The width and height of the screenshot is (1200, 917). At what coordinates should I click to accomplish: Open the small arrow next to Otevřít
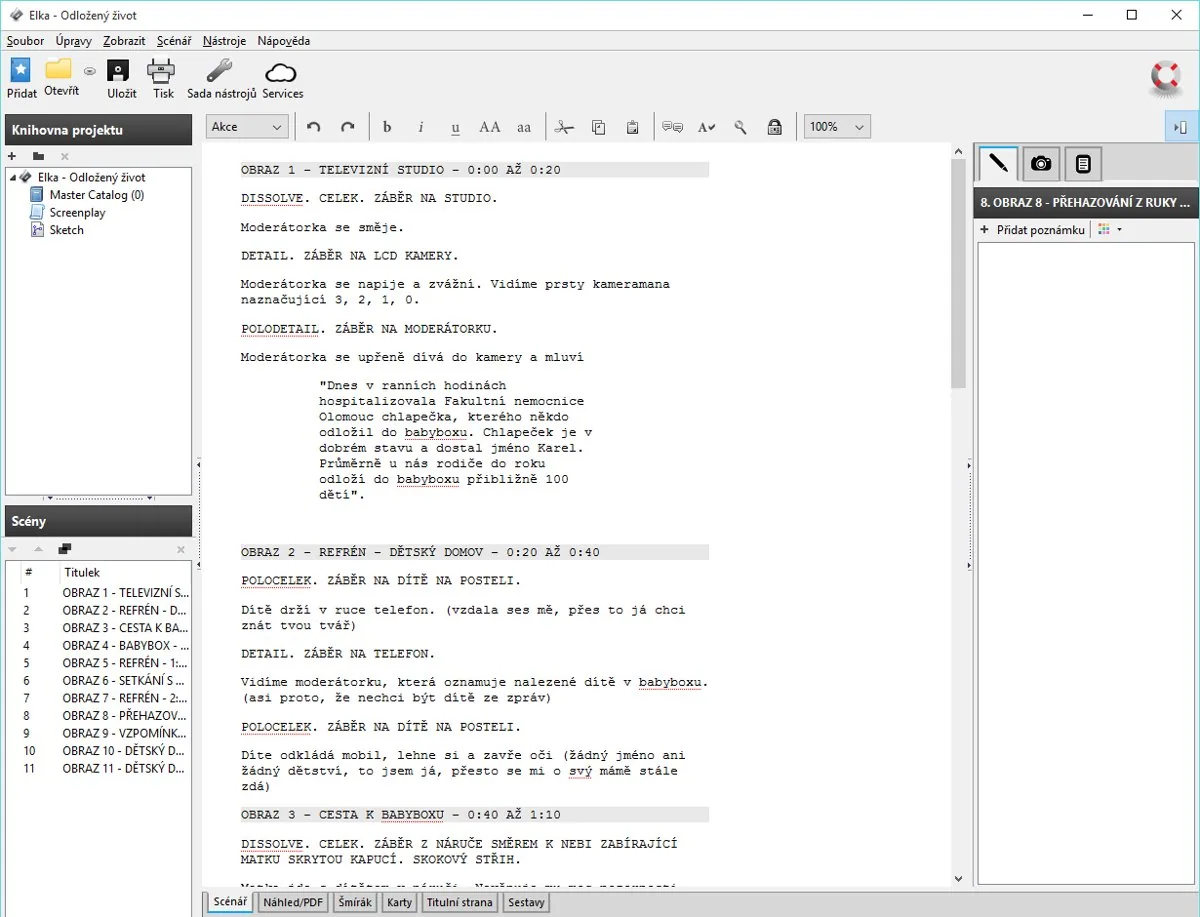[89, 71]
